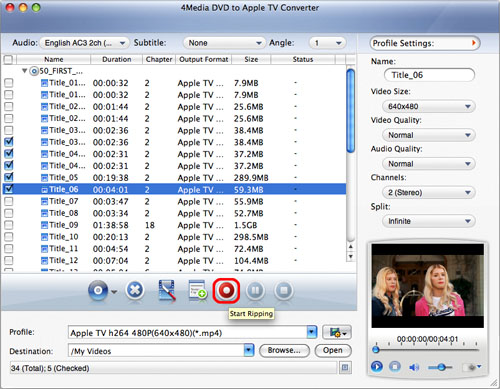Open the Subtitle dropdown

[x=224, y=43]
